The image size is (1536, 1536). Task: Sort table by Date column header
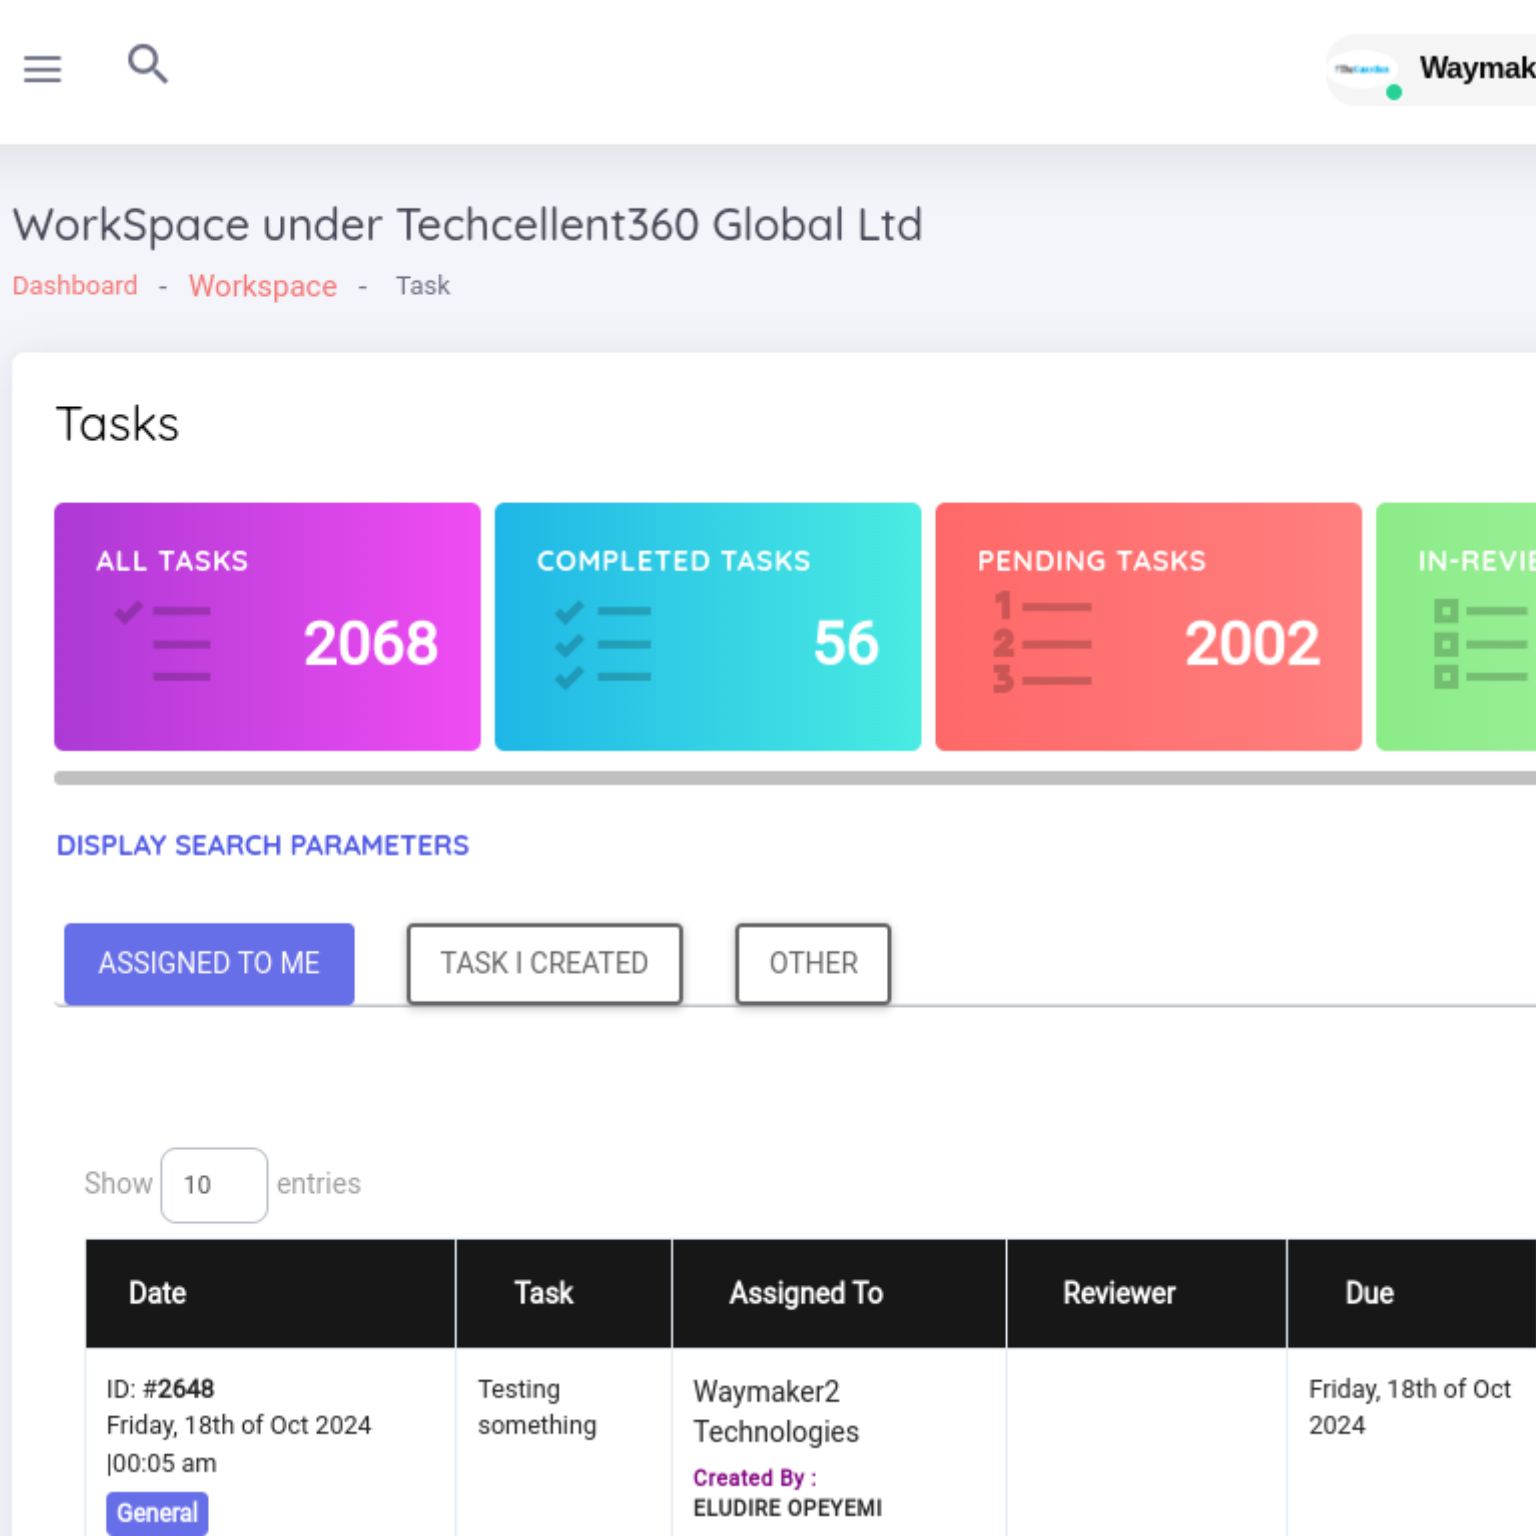coord(158,1293)
